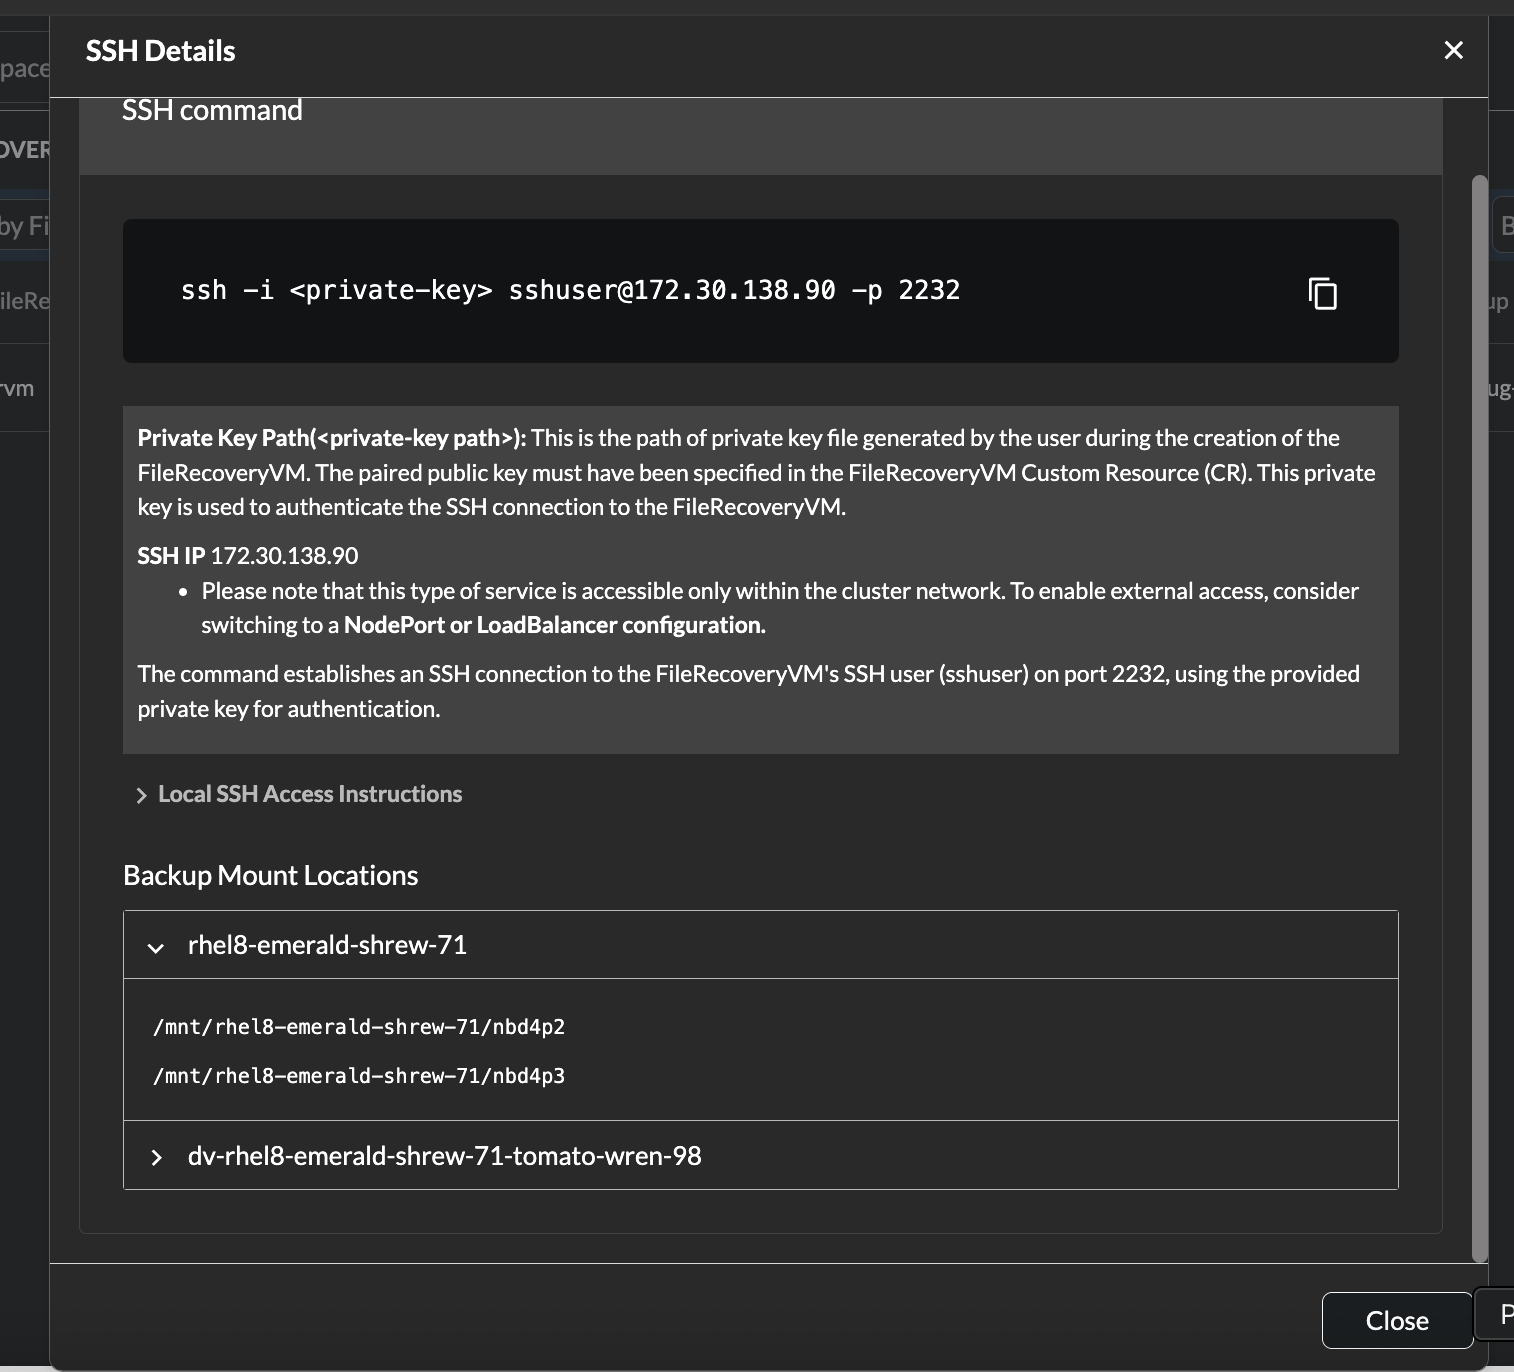Copy the SSH command to clipboard
The height and width of the screenshot is (1372, 1514).
(1322, 293)
